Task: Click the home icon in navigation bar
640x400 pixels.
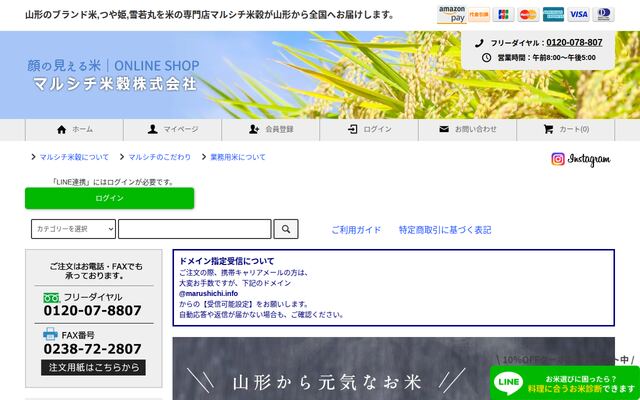Action: 62,129
